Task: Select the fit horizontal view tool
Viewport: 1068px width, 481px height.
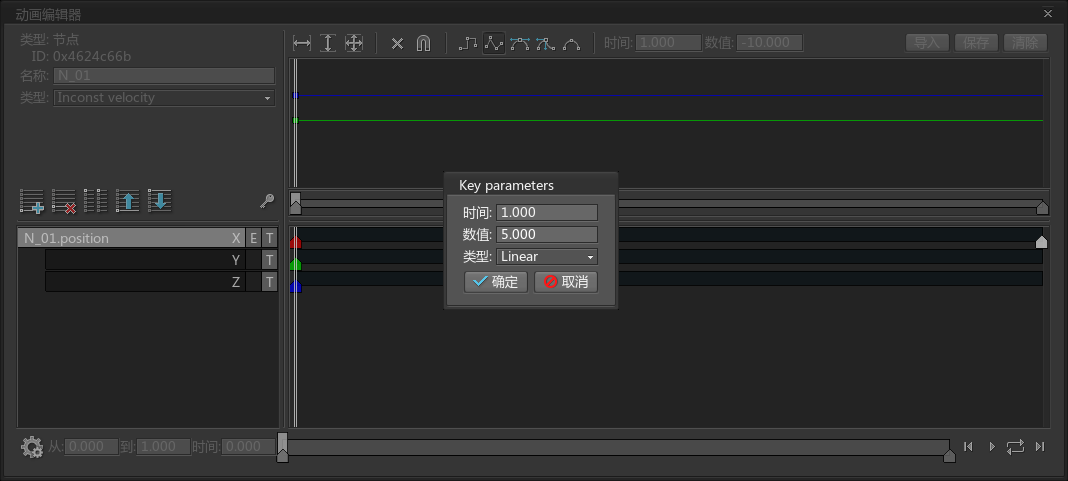Action: click(x=302, y=43)
